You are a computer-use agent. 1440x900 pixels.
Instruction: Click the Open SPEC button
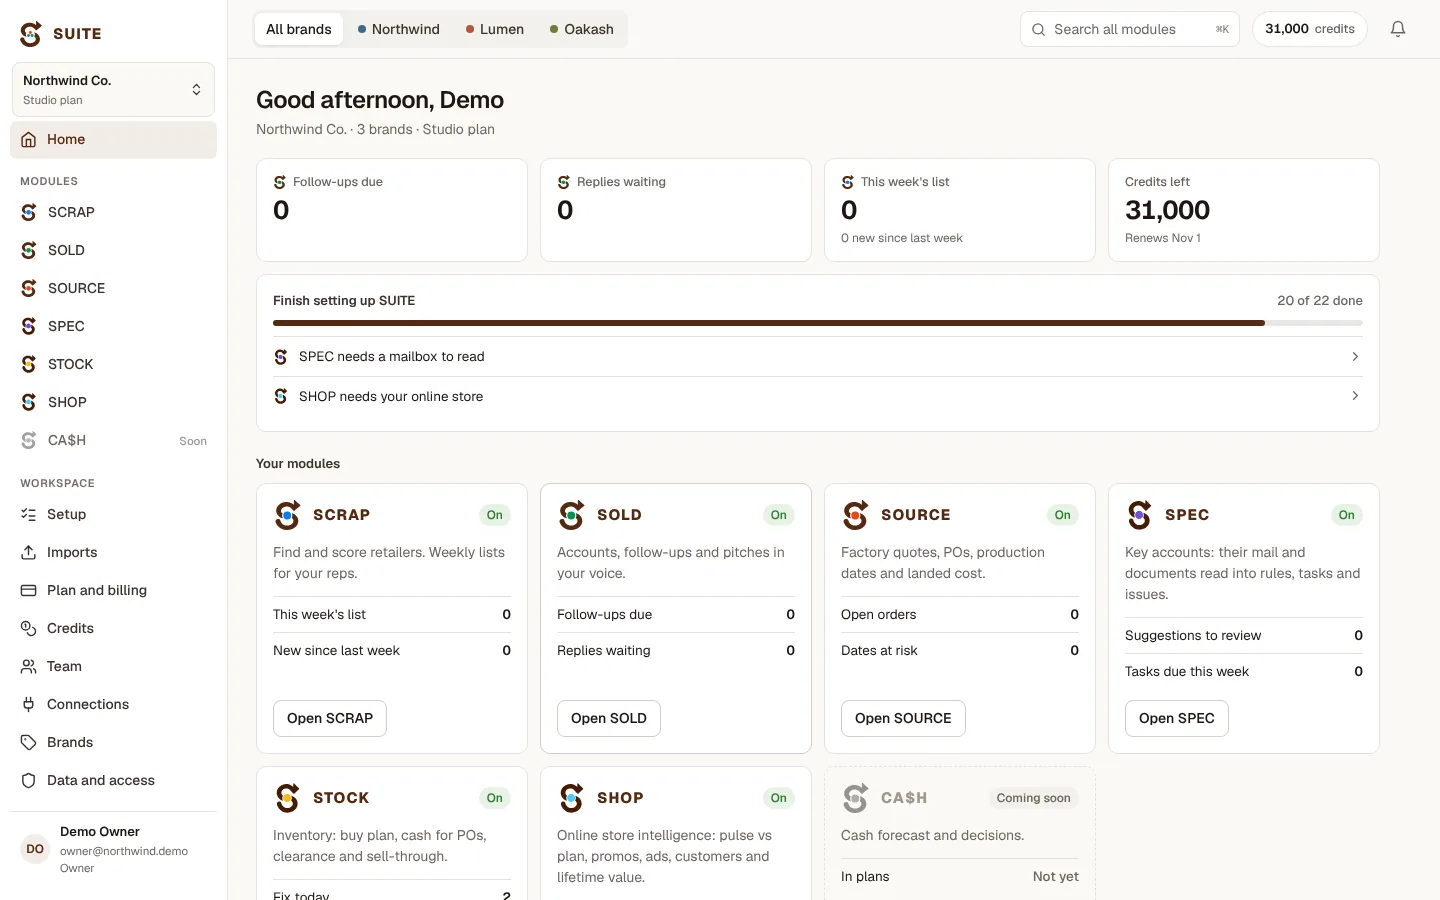tap(1177, 718)
